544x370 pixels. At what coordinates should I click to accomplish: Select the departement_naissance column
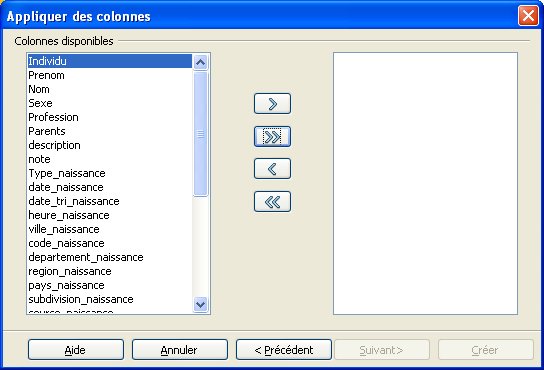[x=110, y=257]
